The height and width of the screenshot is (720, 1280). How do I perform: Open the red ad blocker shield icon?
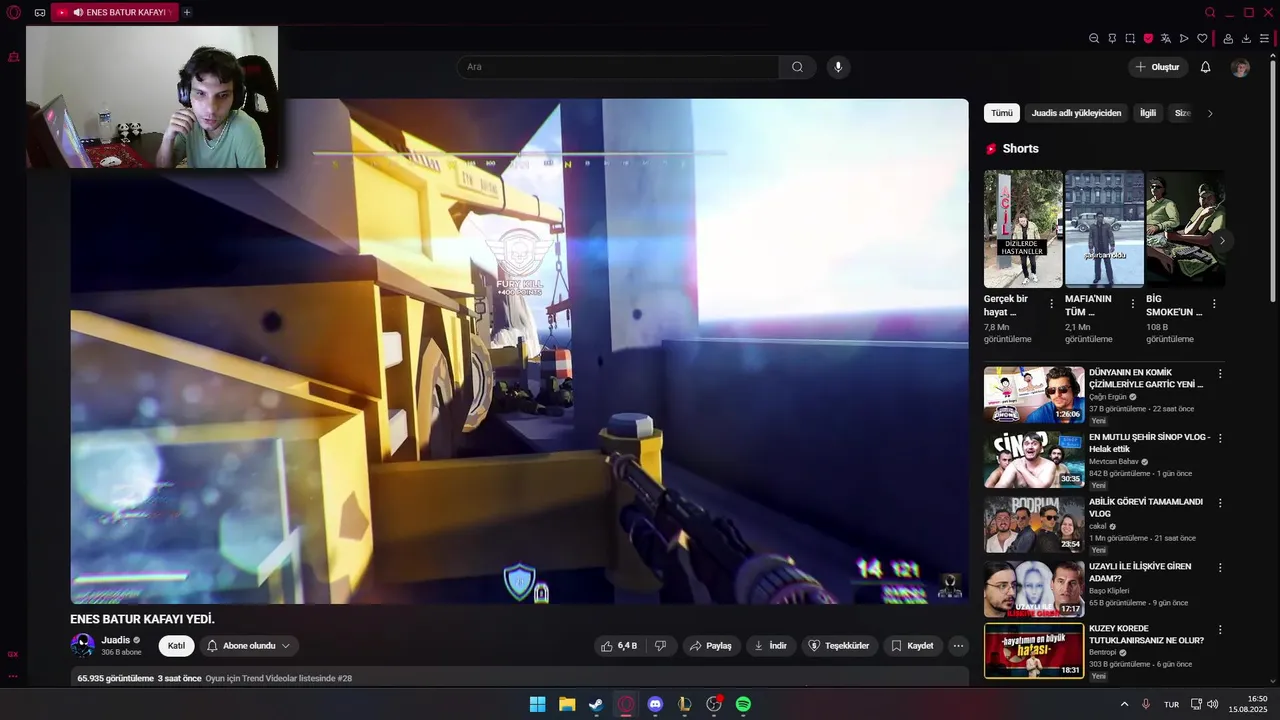point(1148,38)
